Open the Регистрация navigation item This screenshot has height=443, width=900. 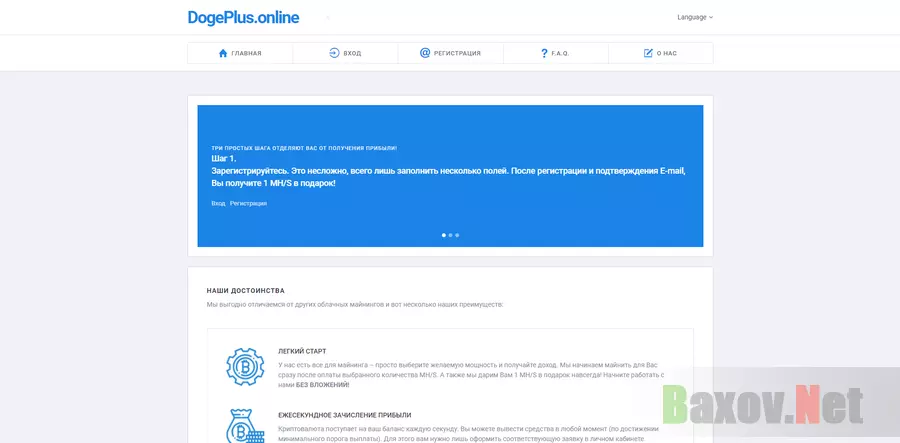pyautogui.click(x=451, y=53)
